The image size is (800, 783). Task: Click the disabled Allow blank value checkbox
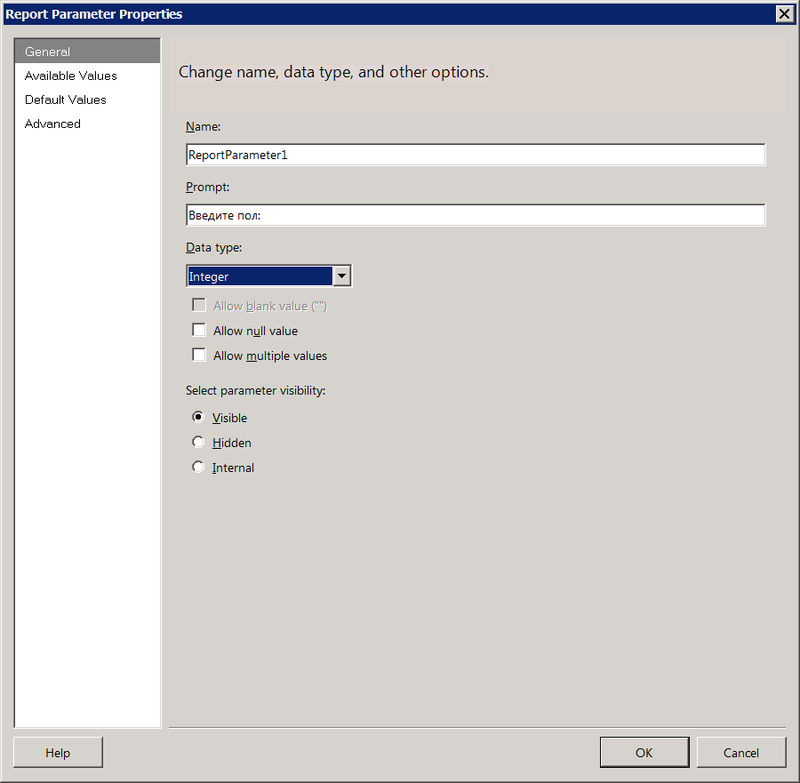coord(199,304)
